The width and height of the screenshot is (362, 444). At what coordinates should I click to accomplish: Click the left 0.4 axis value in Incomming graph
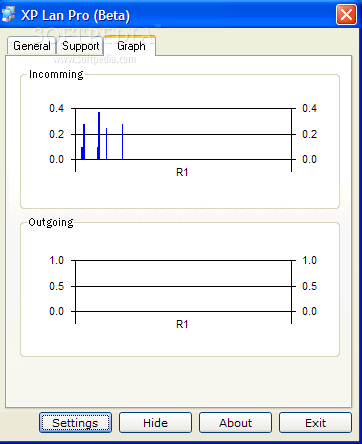coord(56,108)
